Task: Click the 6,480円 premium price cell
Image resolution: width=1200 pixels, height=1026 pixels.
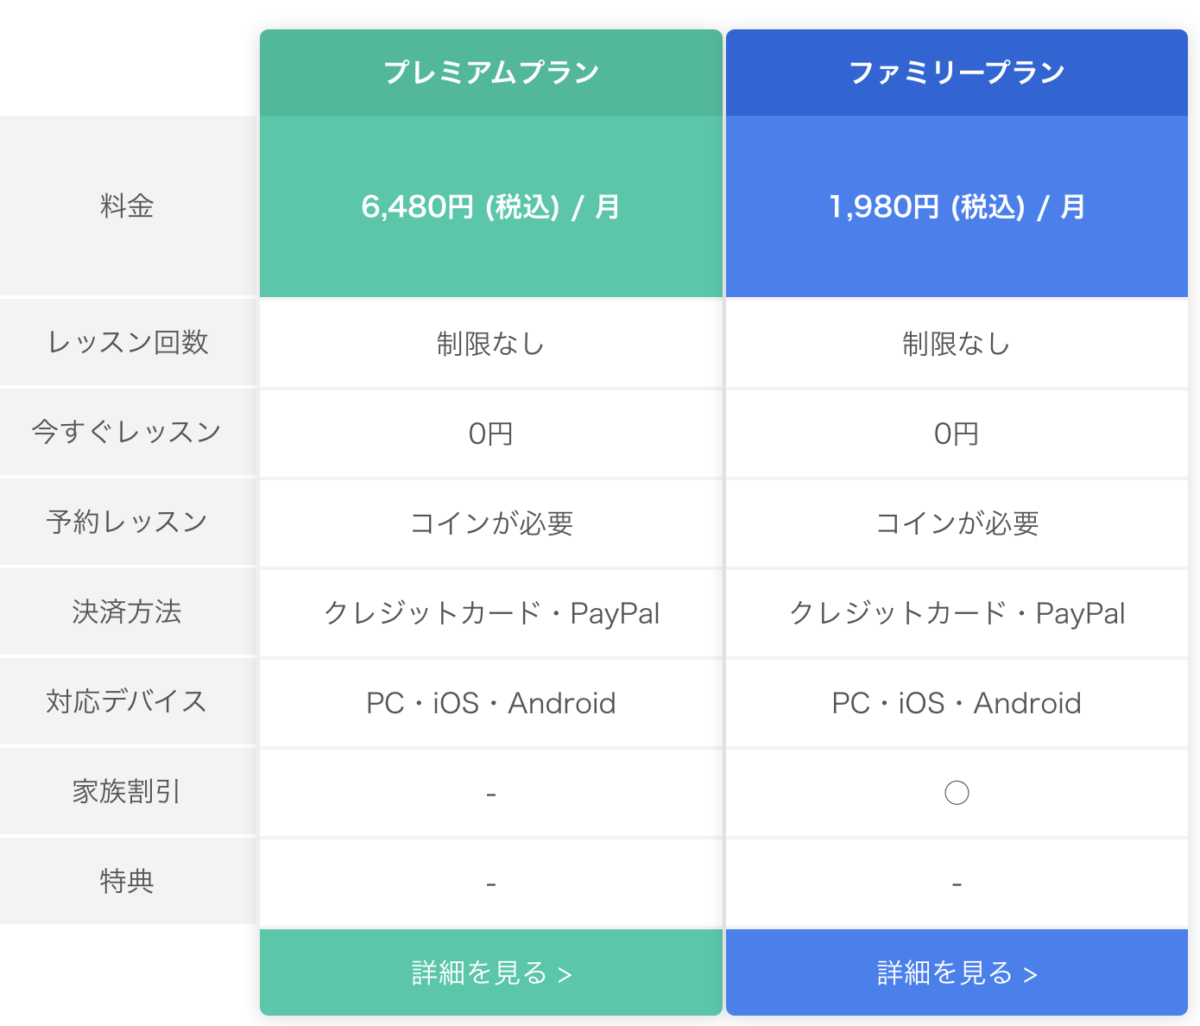Action: click(491, 207)
